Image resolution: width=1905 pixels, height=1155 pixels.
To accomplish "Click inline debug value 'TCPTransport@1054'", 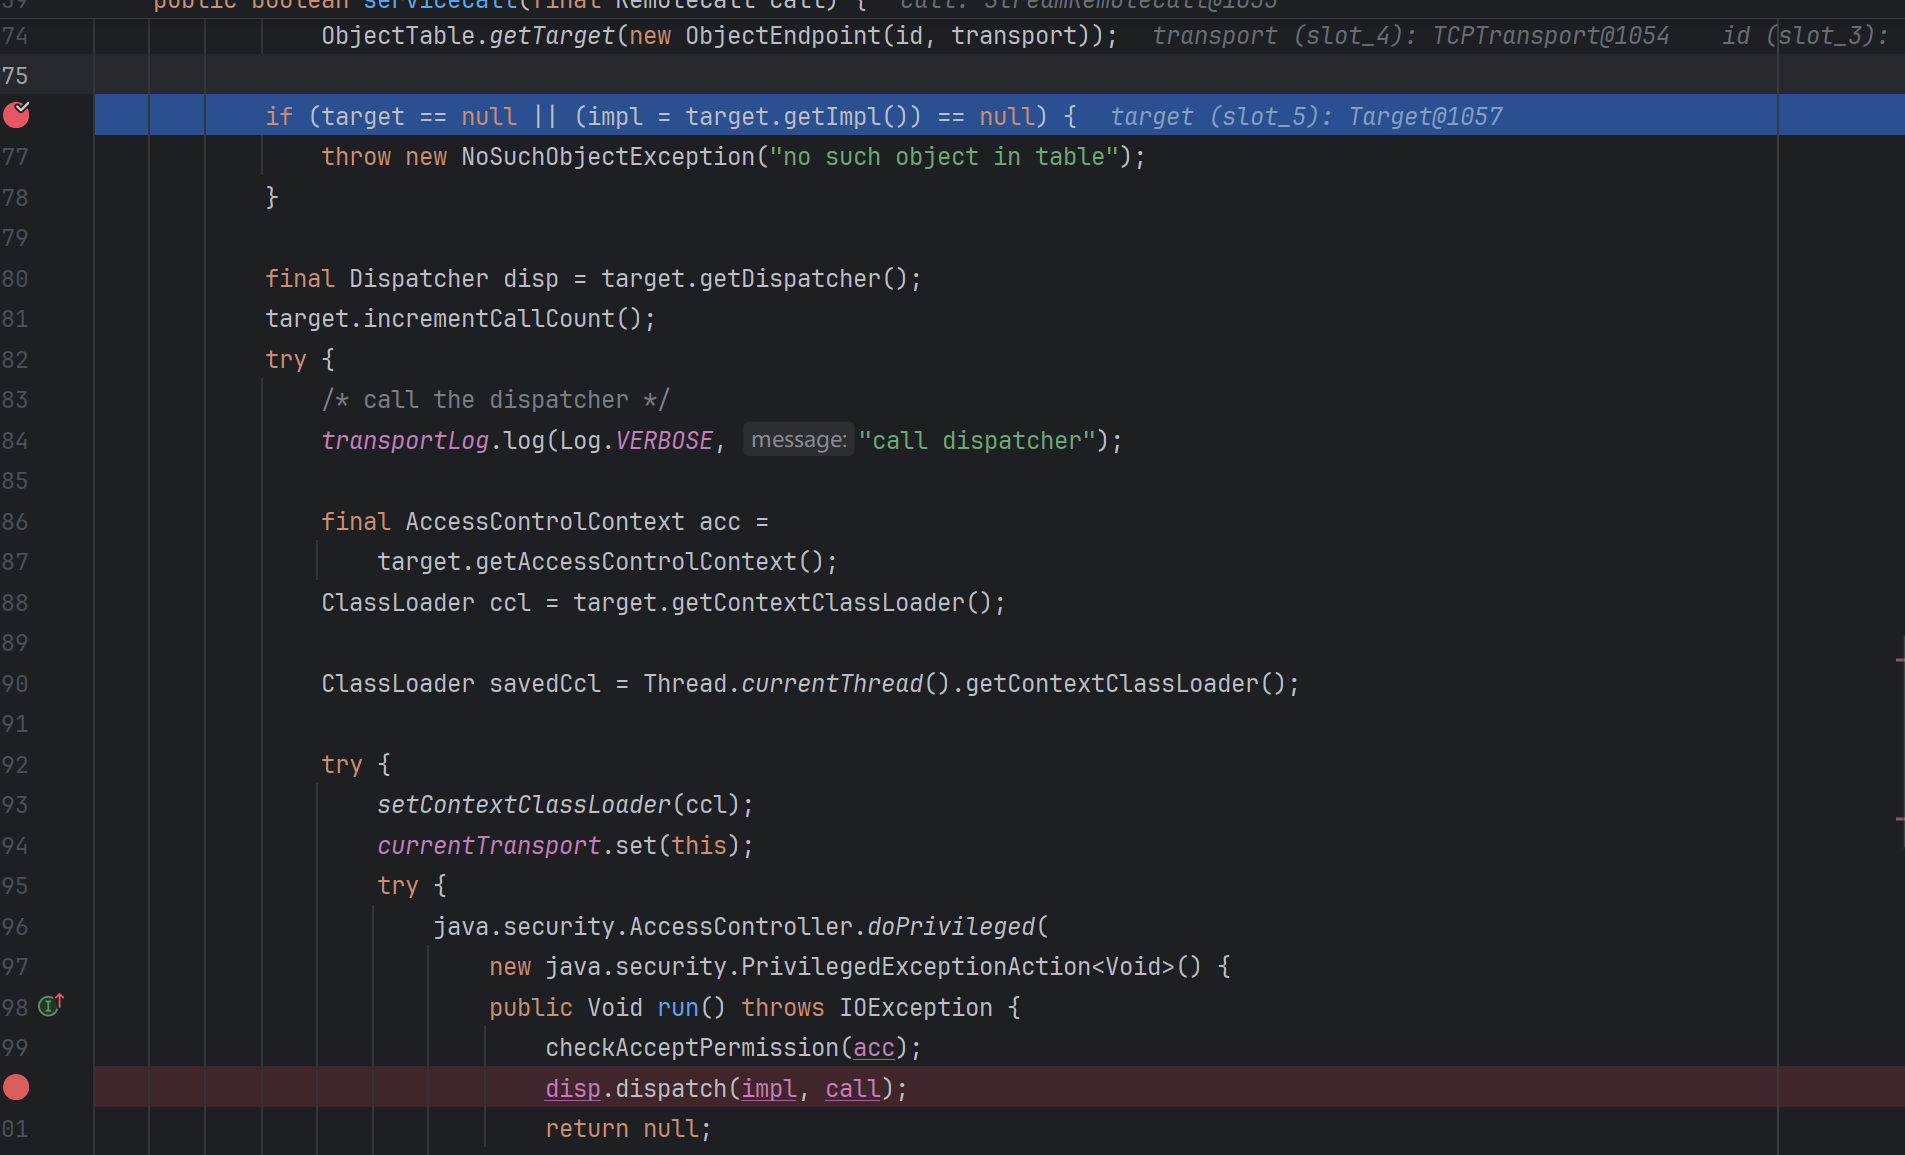I will point(1550,36).
